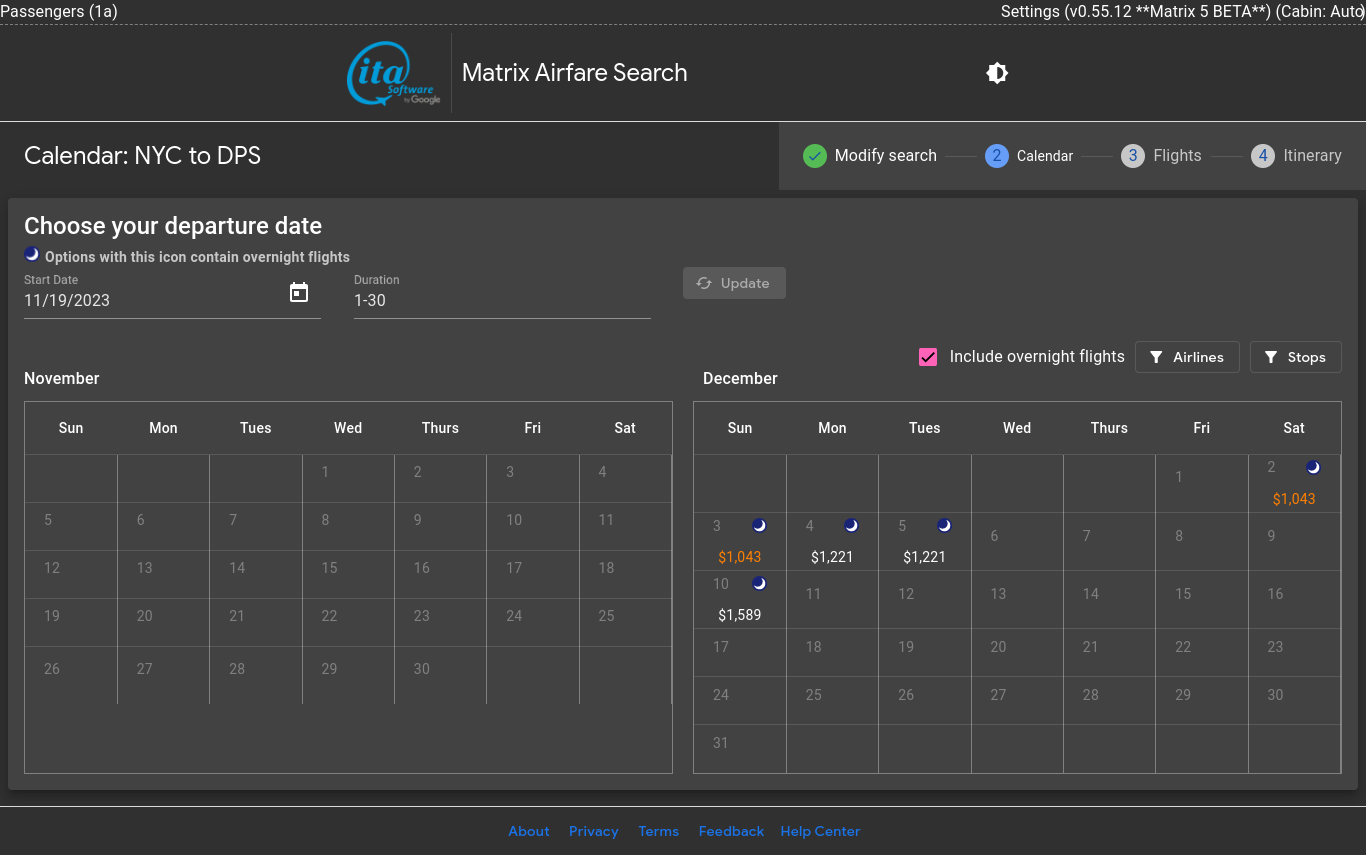
Task: Open the Airlines filter dropdown
Action: (1187, 357)
